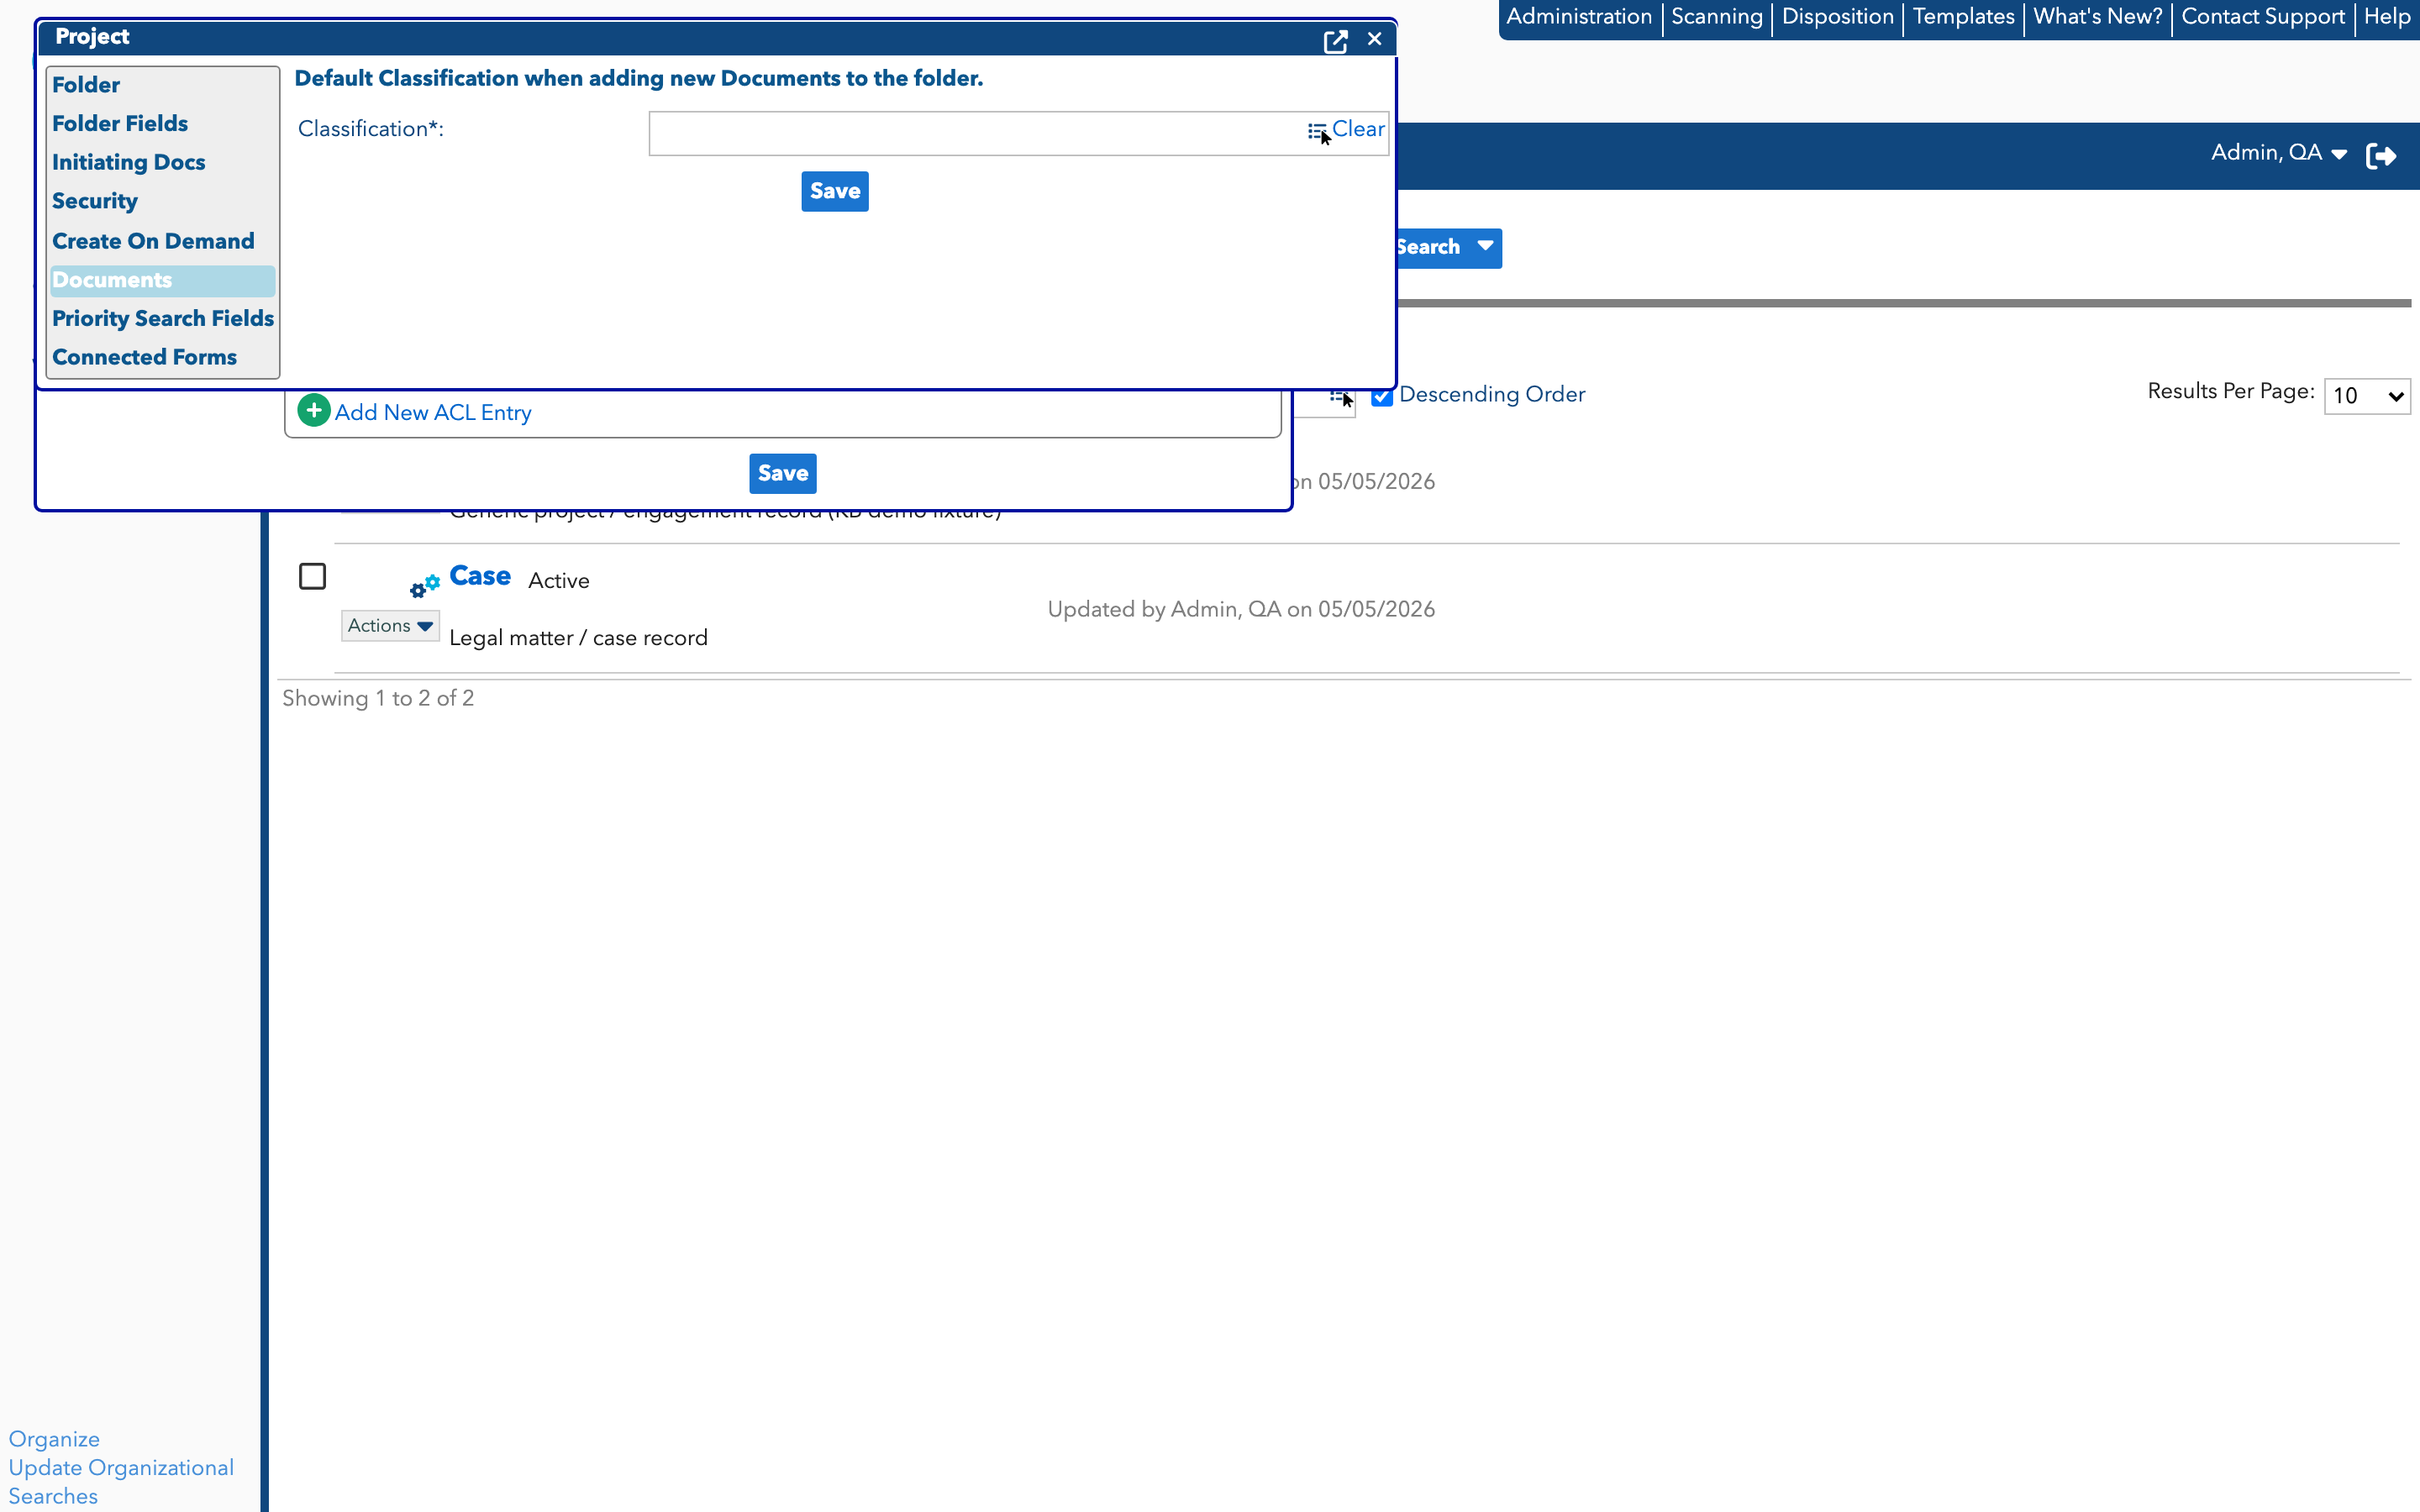Save the default Classification setting
Screen dimensions: 2420x1512
(x=835, y=192)
